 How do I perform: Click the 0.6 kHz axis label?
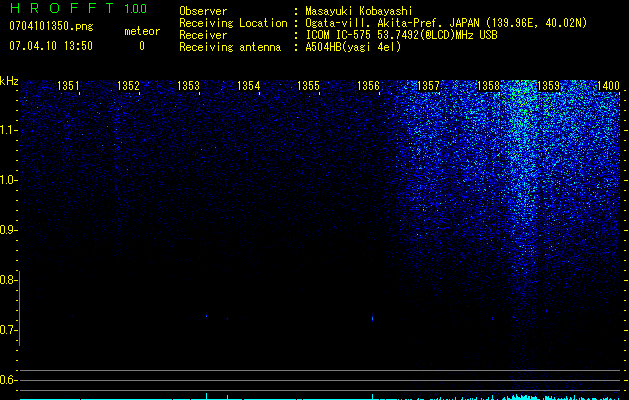(x=8, y=380)
